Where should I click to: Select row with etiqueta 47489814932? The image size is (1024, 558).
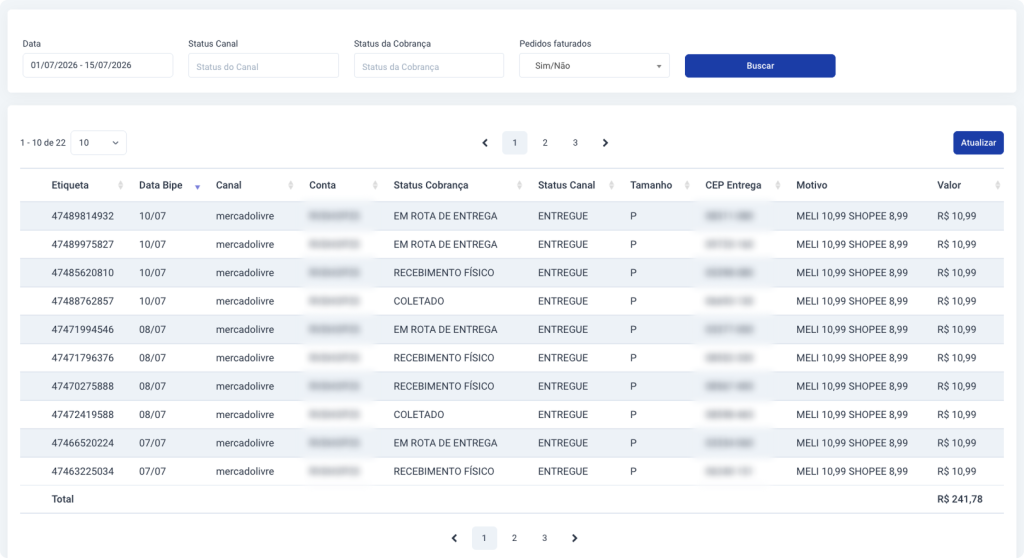pyautogui.click(x=511, y=216)
